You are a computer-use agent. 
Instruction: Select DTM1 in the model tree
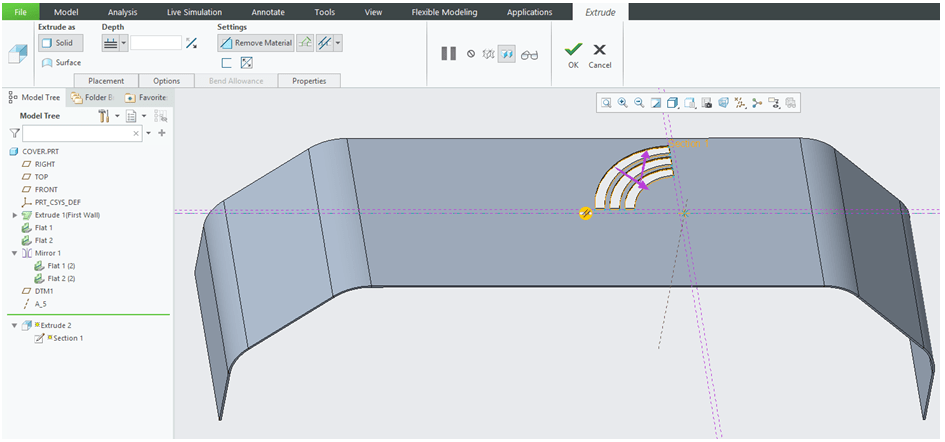(x=45, y=291)
